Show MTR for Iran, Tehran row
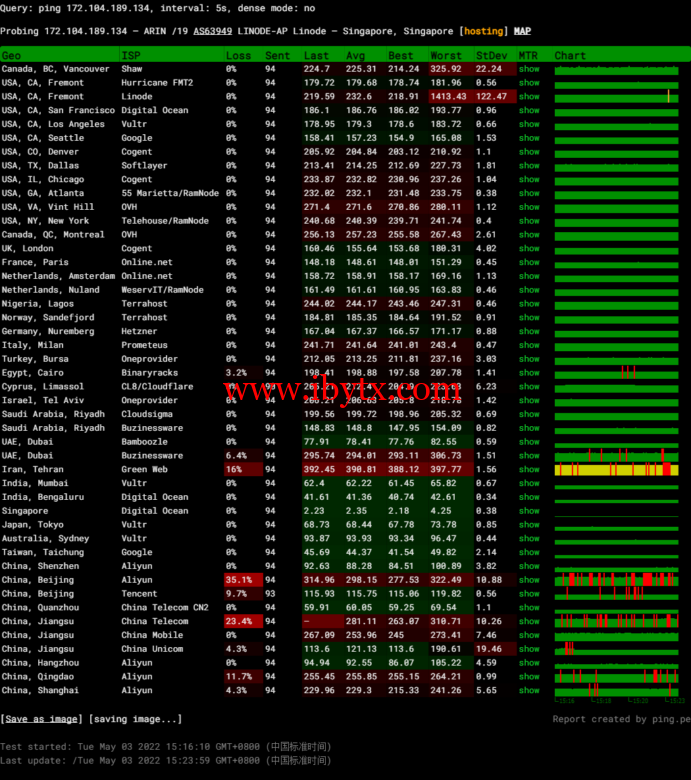 [529, 469]
